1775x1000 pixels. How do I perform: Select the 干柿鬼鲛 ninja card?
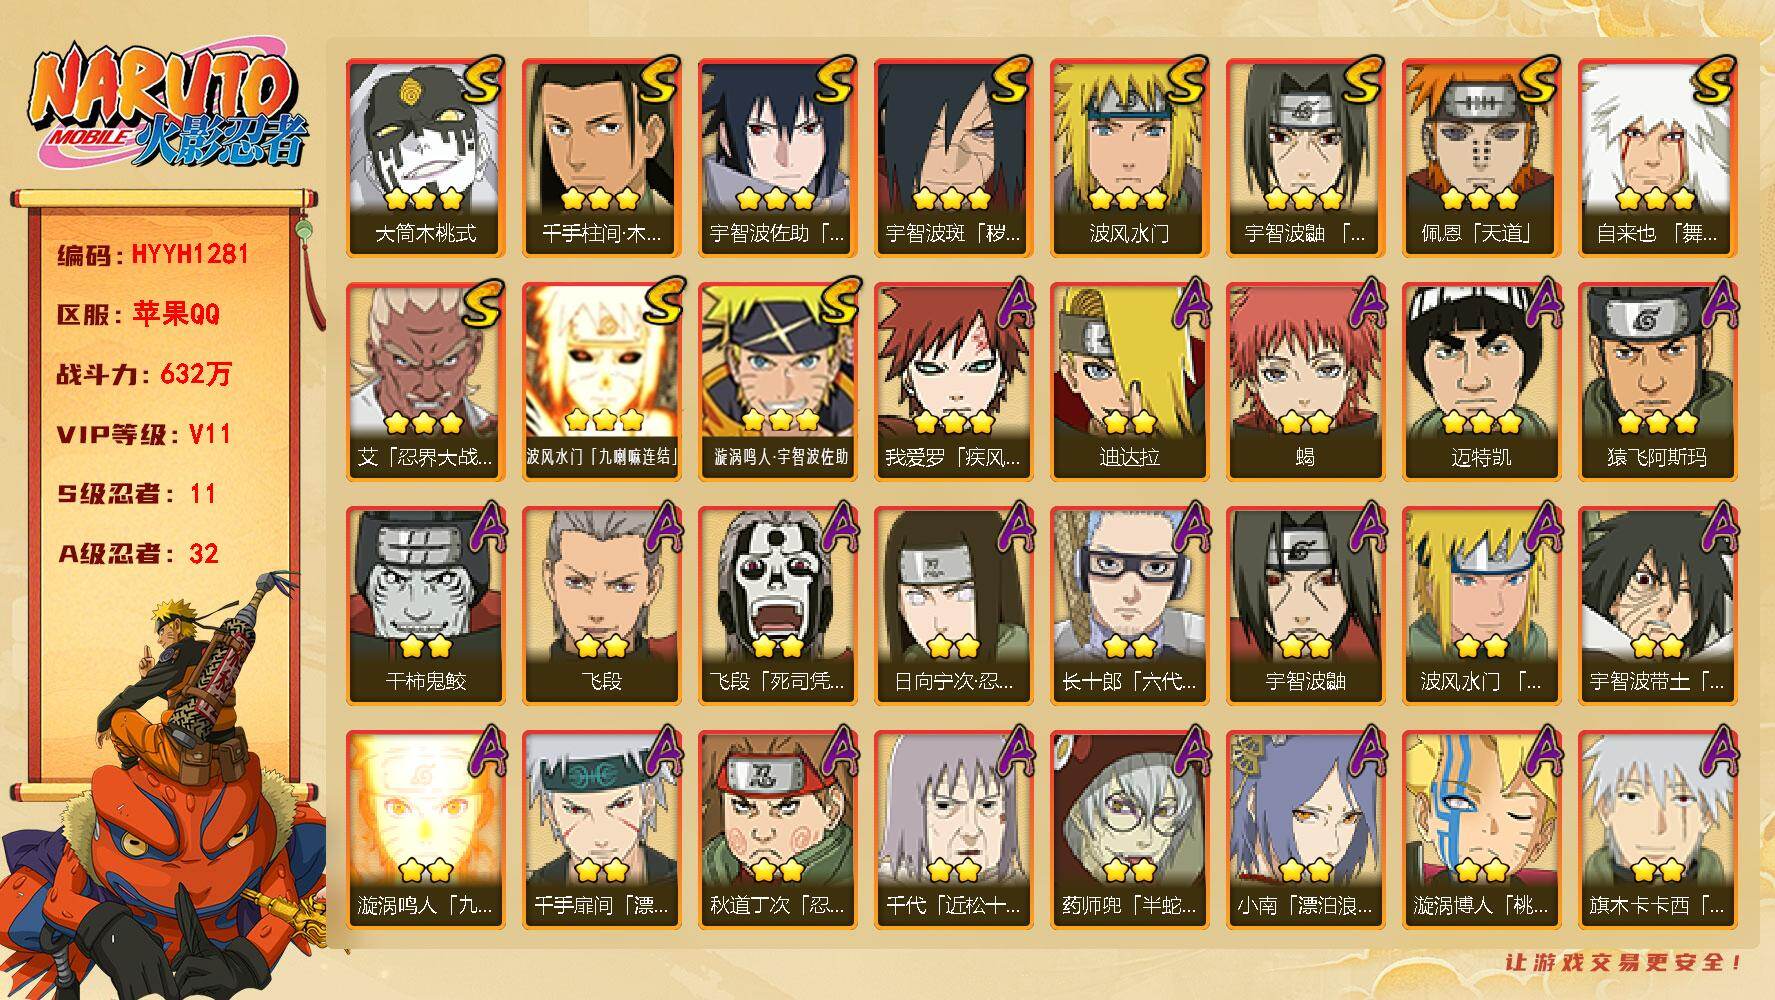pos(425,606)
